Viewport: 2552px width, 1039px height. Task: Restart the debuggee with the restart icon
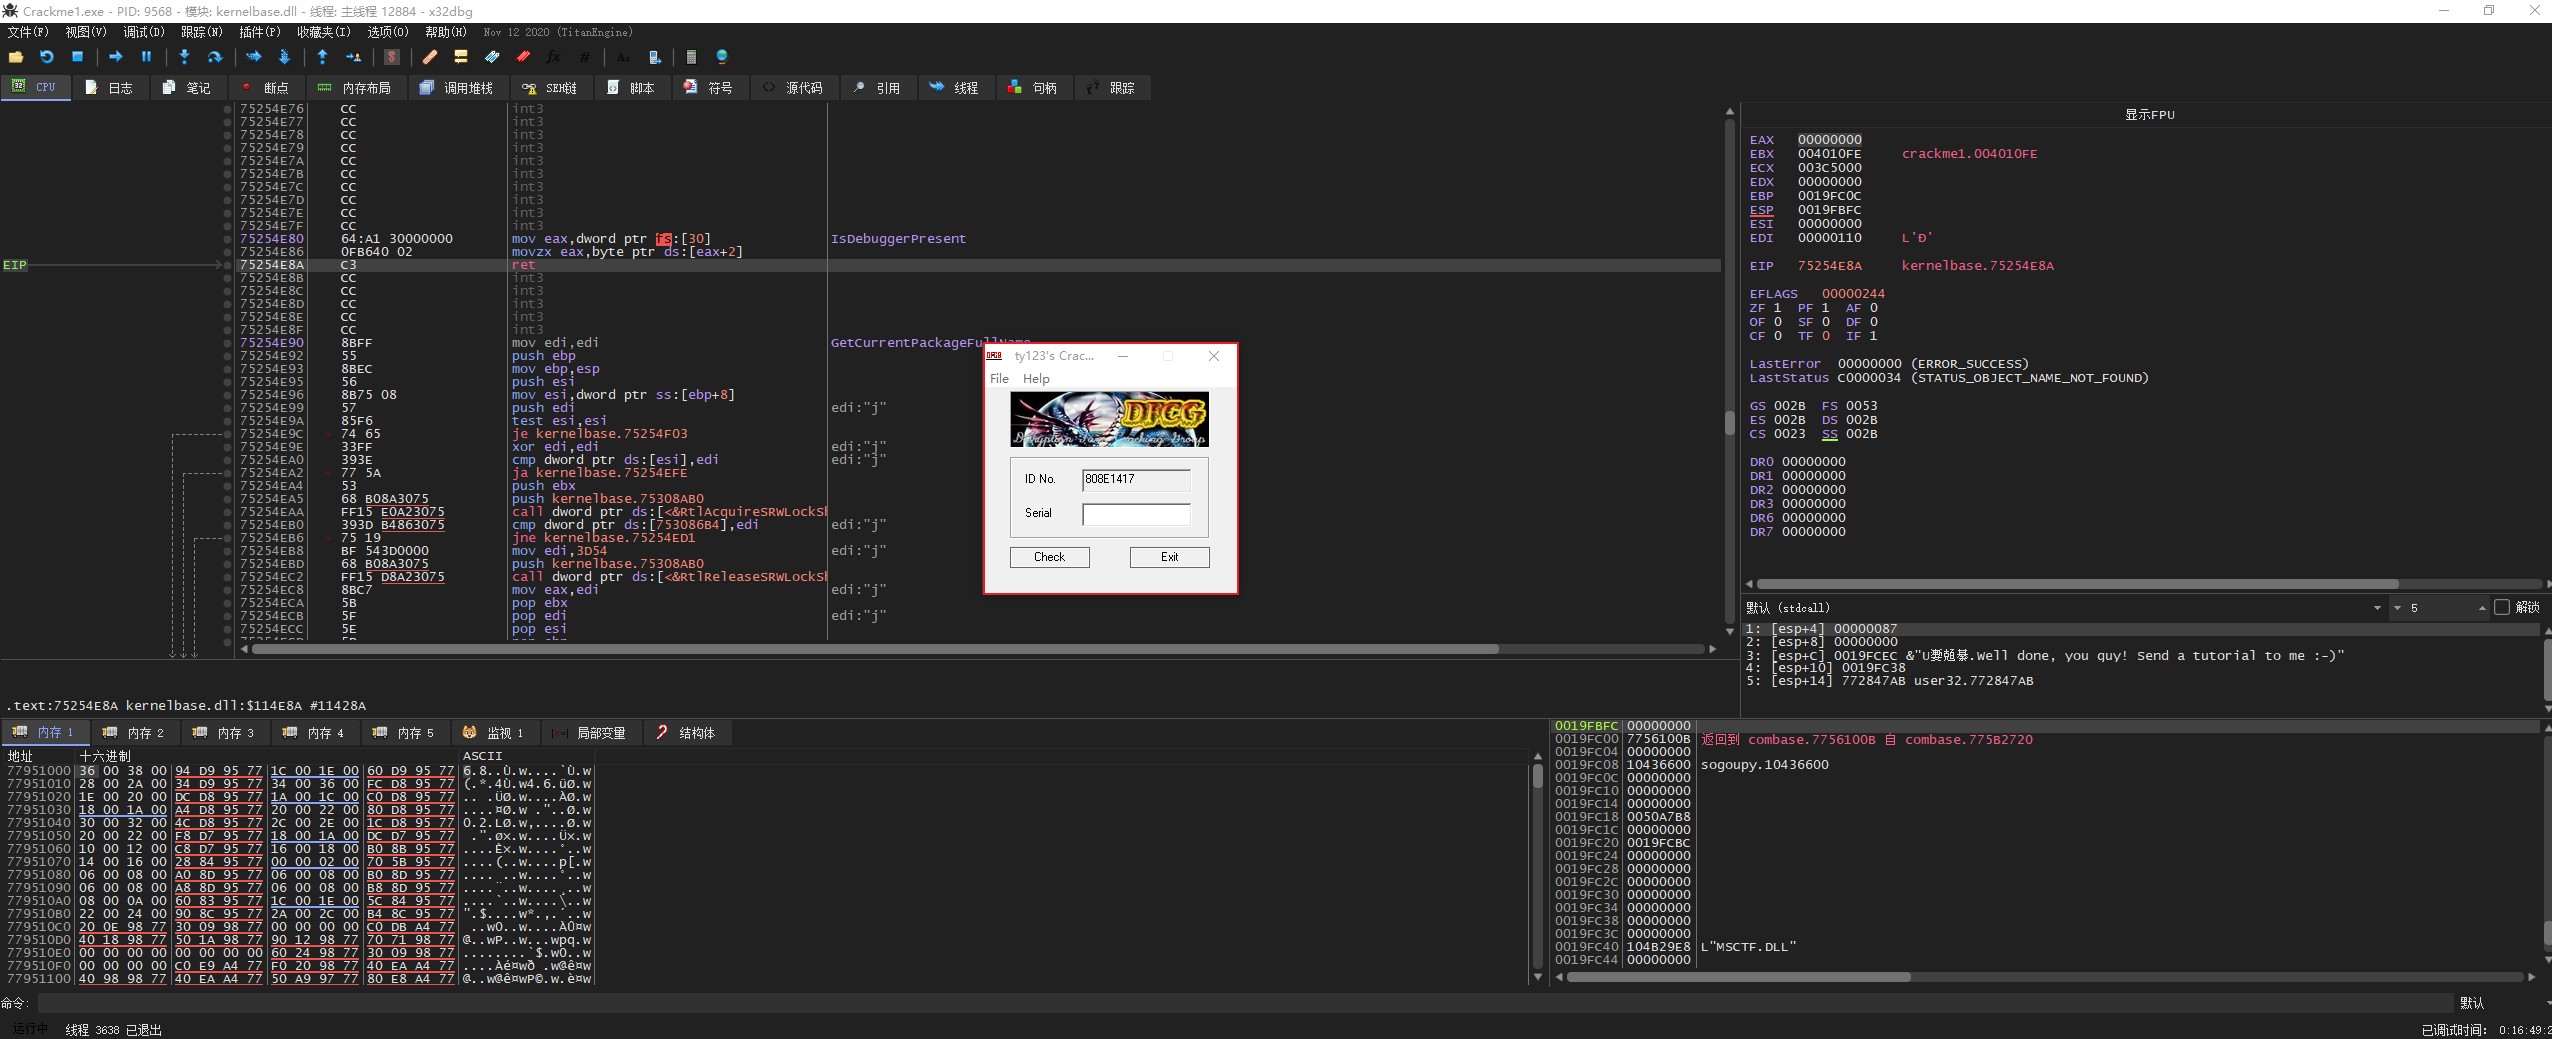click(x=46, y=58)
